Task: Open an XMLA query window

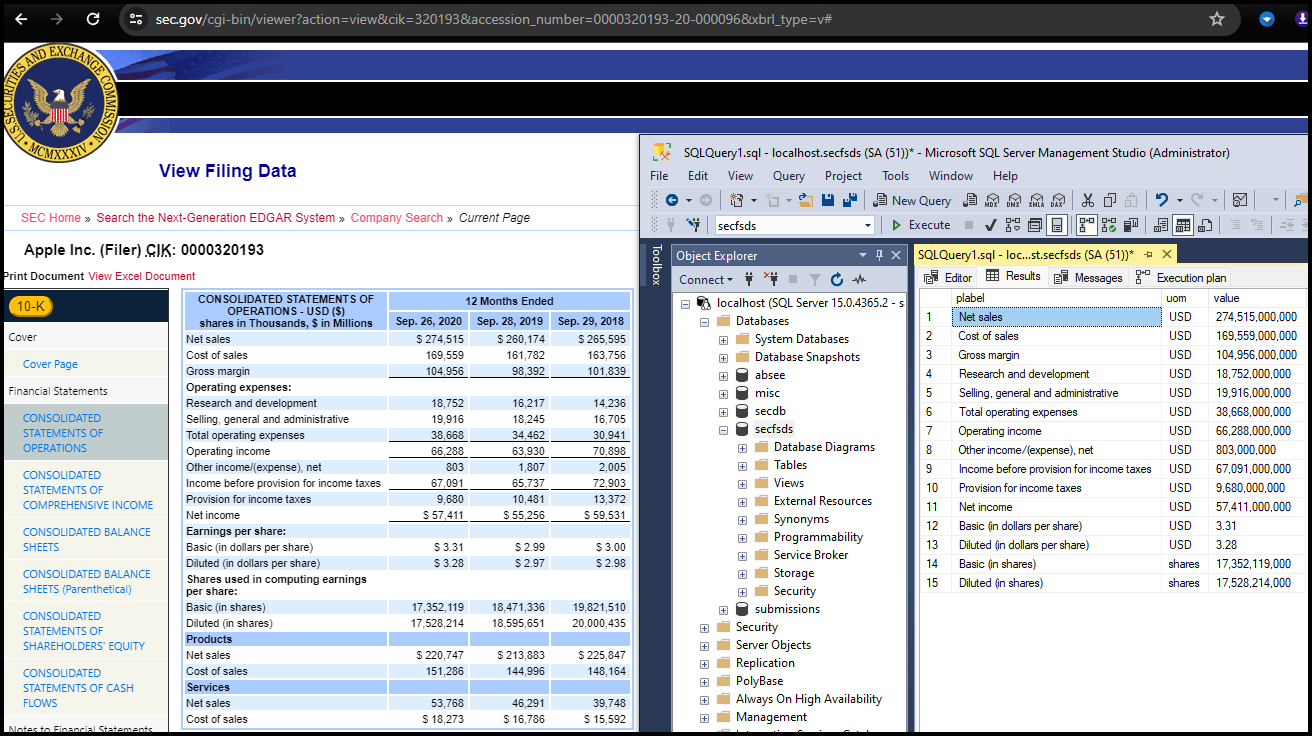Action: (1036, 200)
